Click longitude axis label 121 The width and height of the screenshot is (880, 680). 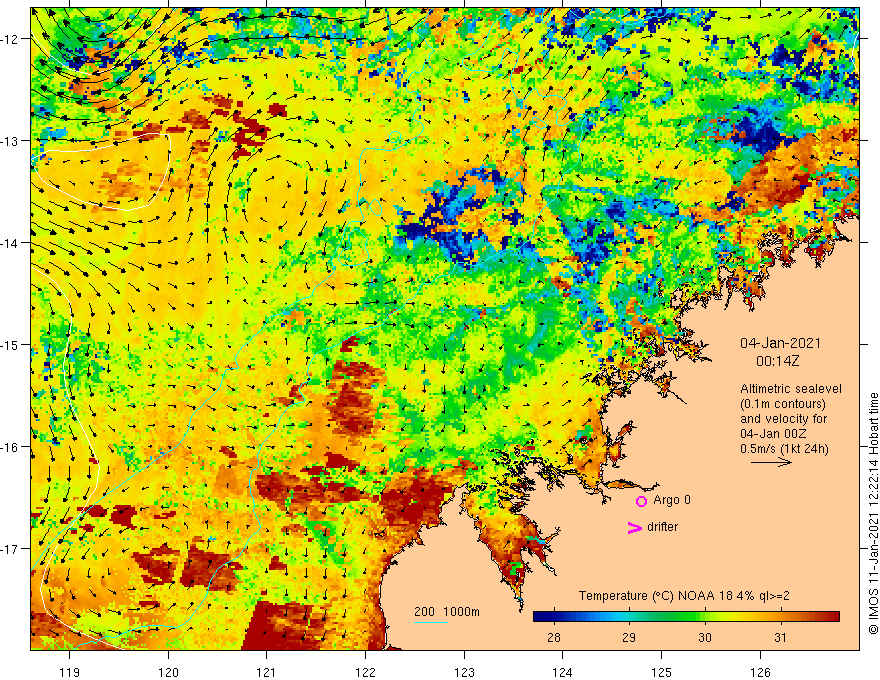pos(267,672)
